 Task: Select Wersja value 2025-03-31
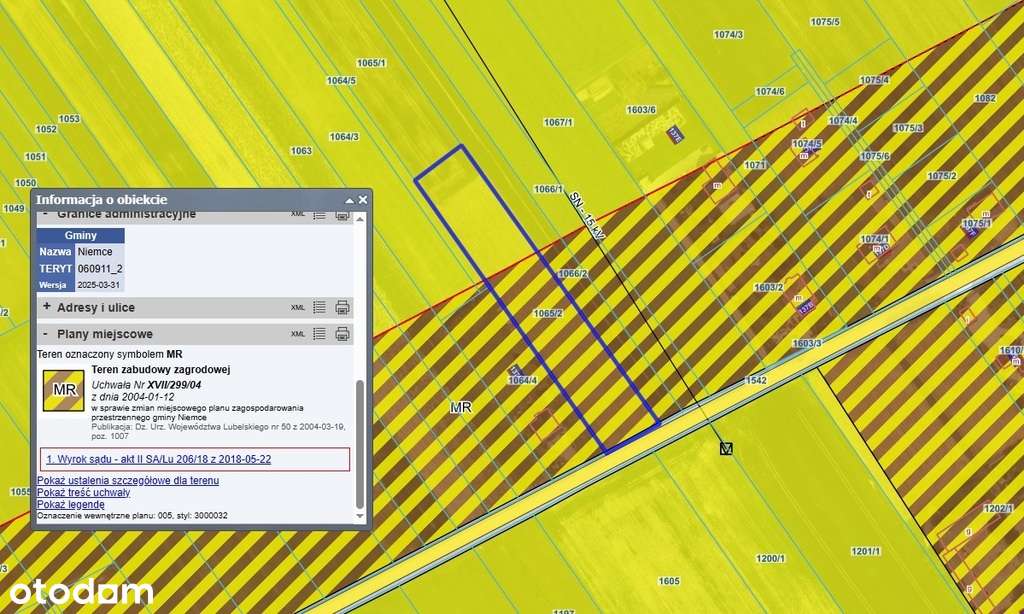(99, 285)
